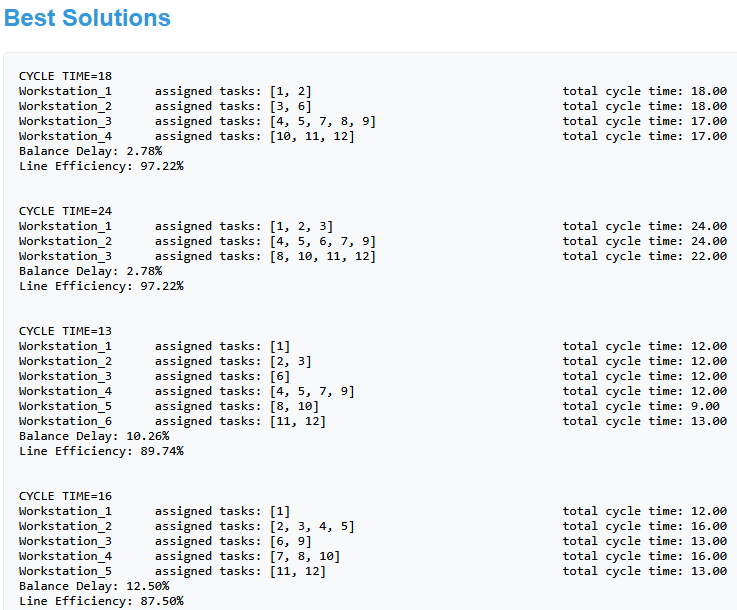
Task: Click the Line Efficiency: 89.74% text
Action: pyautogui.click(x=101, y=451)
